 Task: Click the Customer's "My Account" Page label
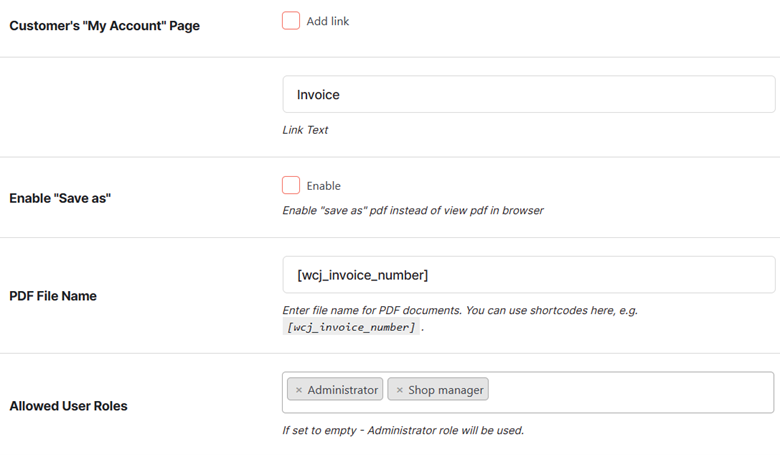click(x=104, y=26)
